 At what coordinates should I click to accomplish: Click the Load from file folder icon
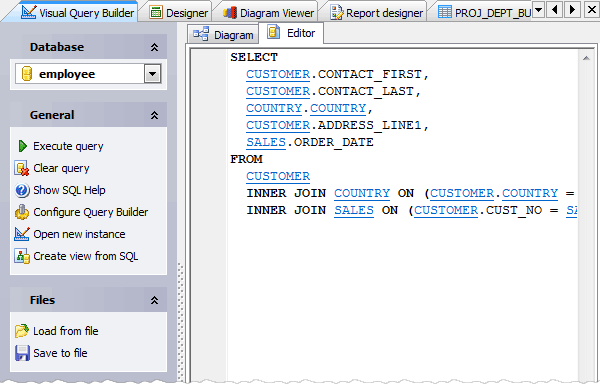point(22,331)
